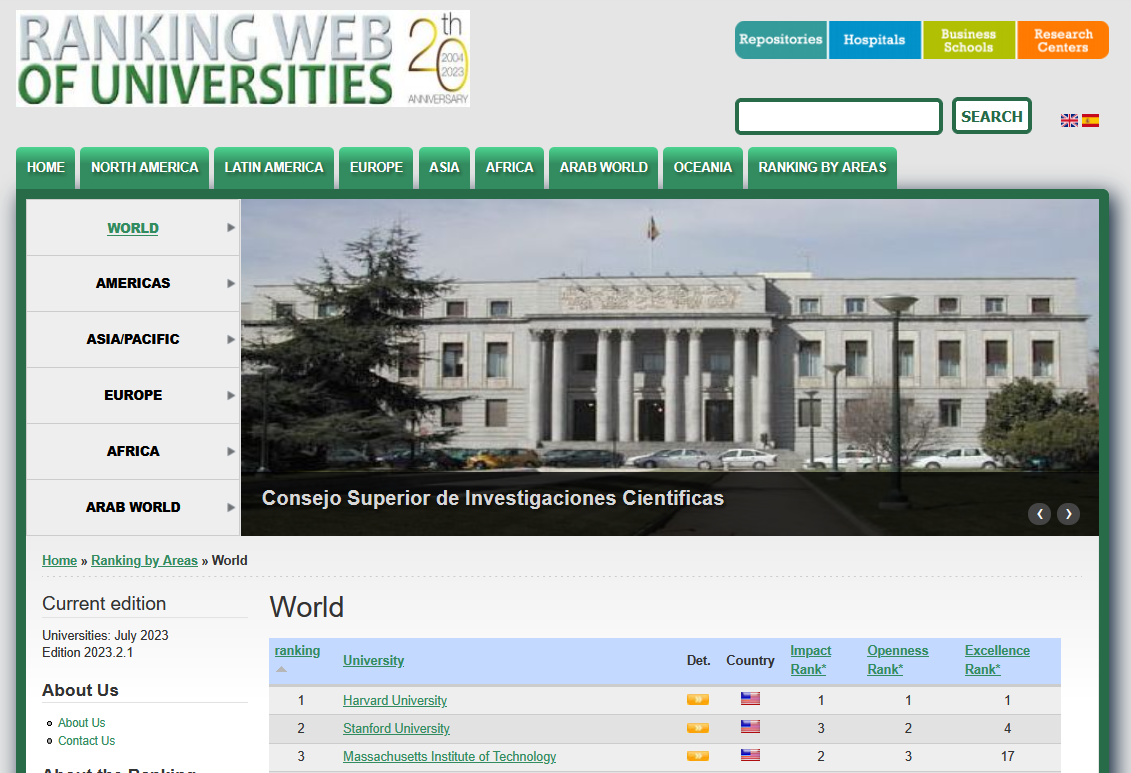Open the Massachusetts Institute of Technology link

click(x=449, y=757)
